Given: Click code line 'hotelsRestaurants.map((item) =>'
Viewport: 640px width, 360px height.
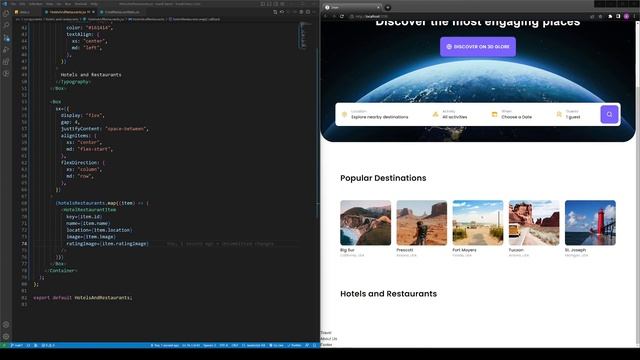Looking at the screenshot, I should [102, 203].
